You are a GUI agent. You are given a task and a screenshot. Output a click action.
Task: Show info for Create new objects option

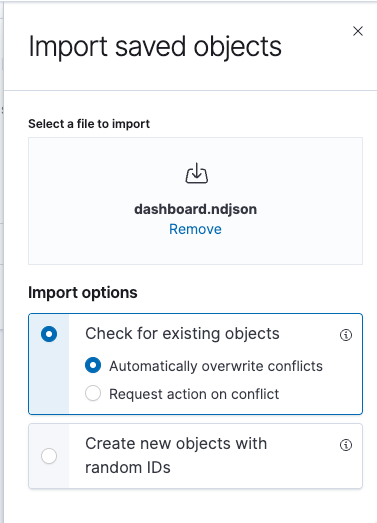click(x=346, y=445)
